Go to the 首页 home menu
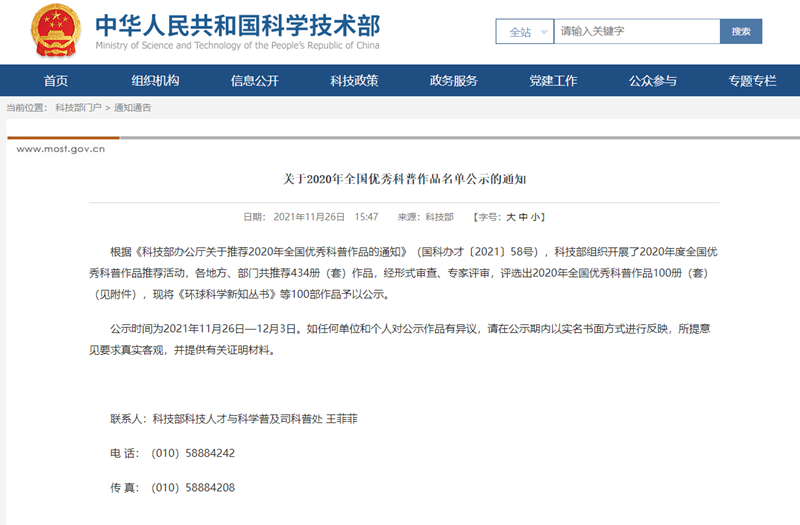This screenshot has width=800, height=525. [x=56, y=81]
